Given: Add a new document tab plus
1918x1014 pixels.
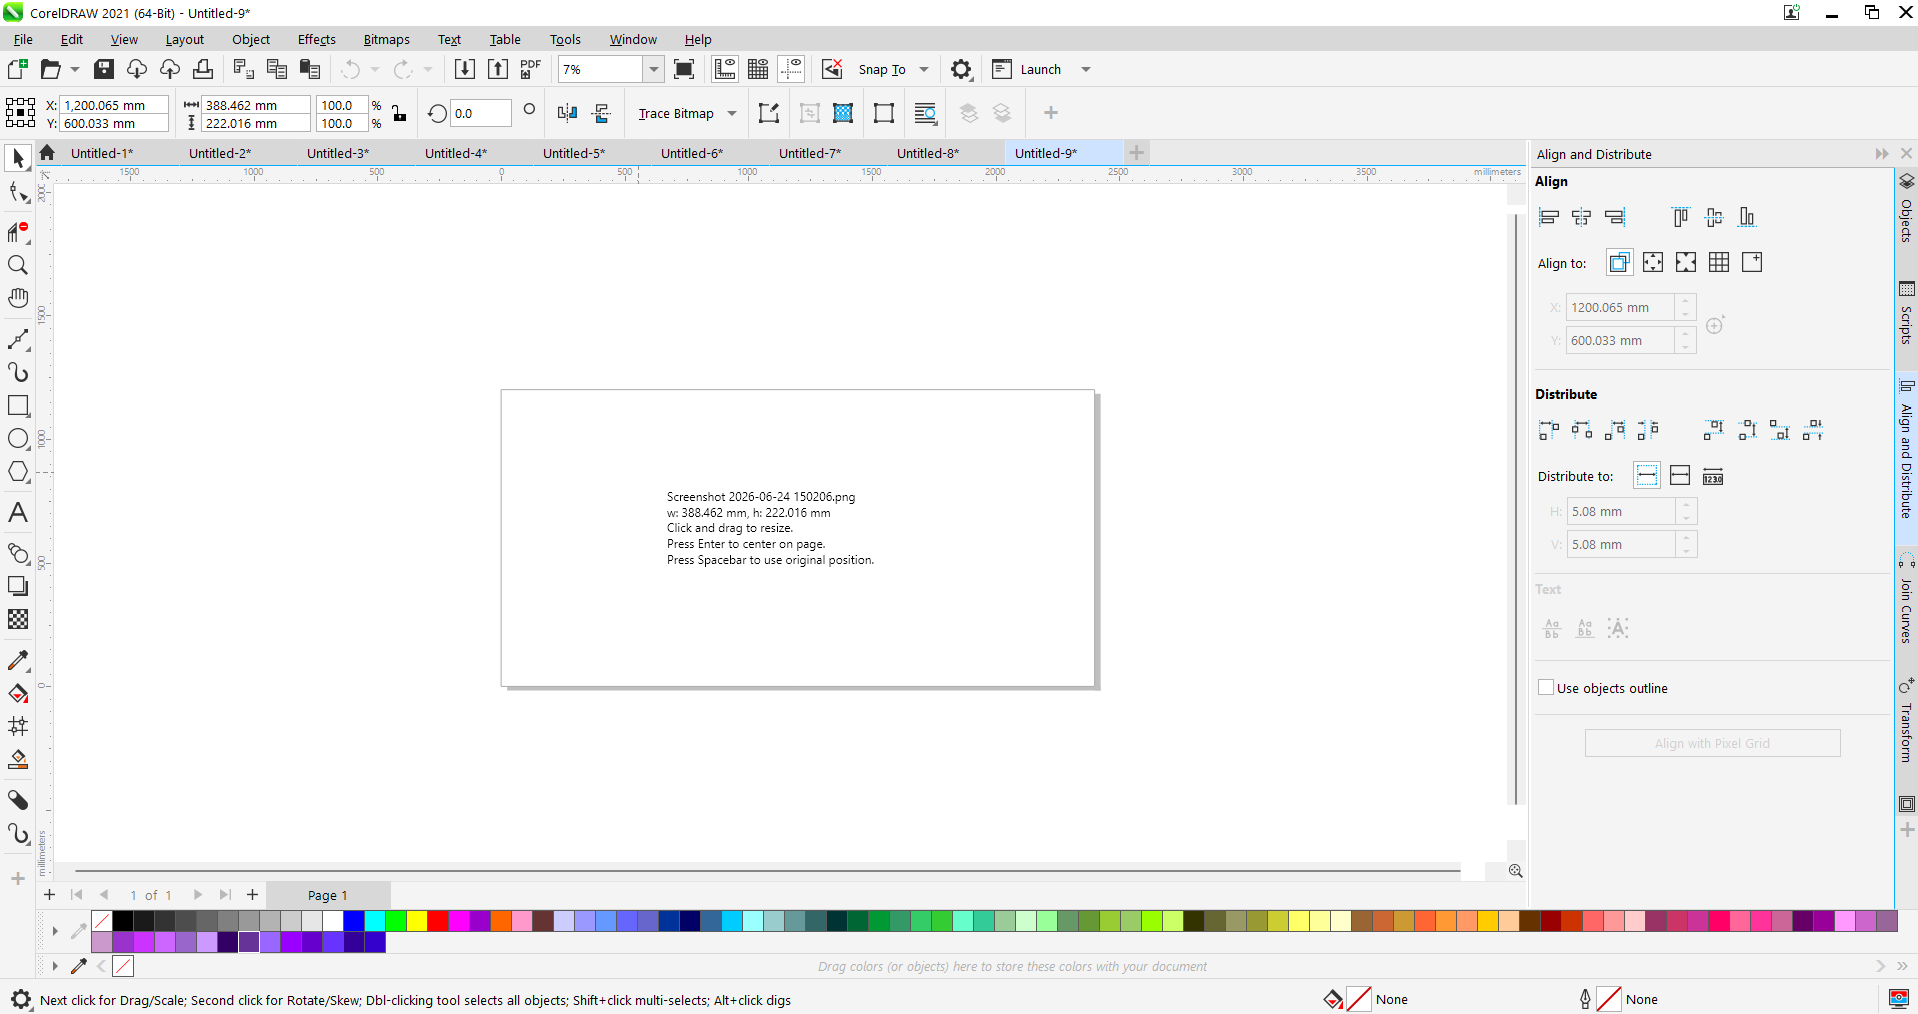Looking at the screenshot, I should (x=1136, y=153).
